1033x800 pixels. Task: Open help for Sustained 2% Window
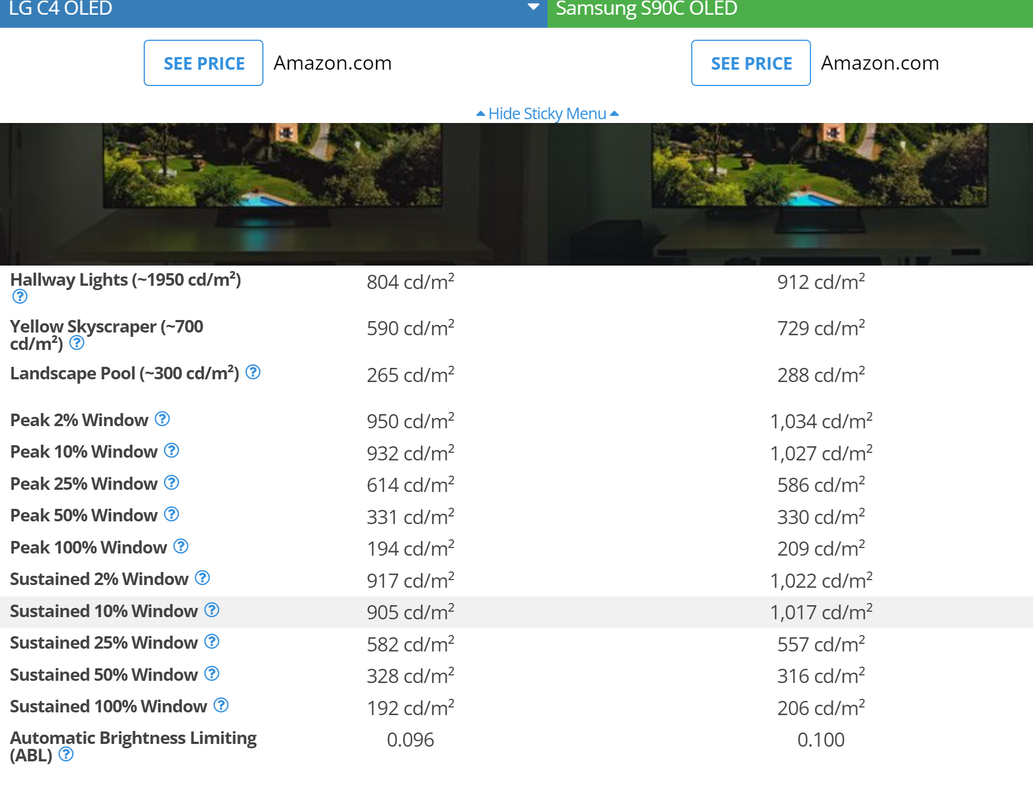click(202, 578)
